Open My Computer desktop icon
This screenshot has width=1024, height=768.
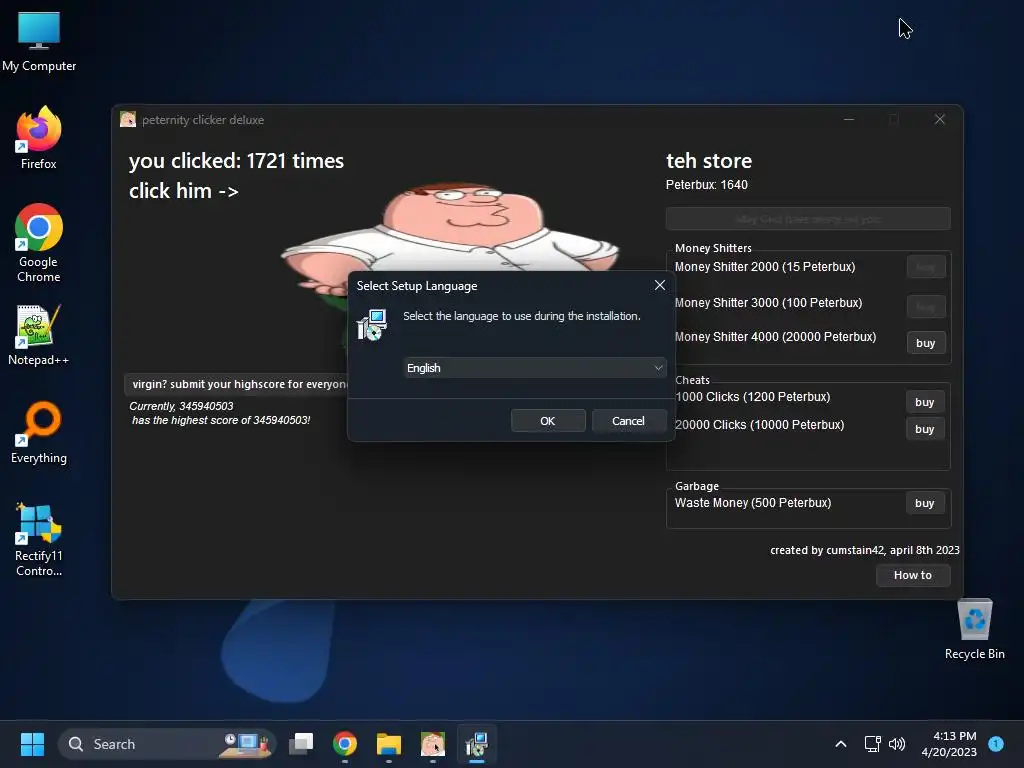(39, 40)
